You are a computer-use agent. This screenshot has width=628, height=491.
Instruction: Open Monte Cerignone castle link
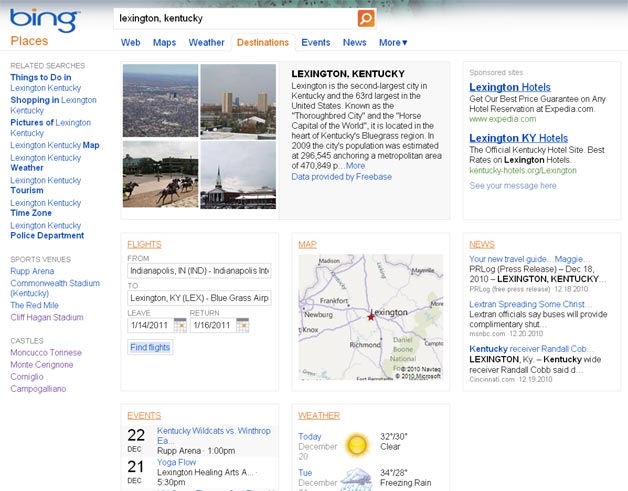pyautogui.click(x=42, y=364)
